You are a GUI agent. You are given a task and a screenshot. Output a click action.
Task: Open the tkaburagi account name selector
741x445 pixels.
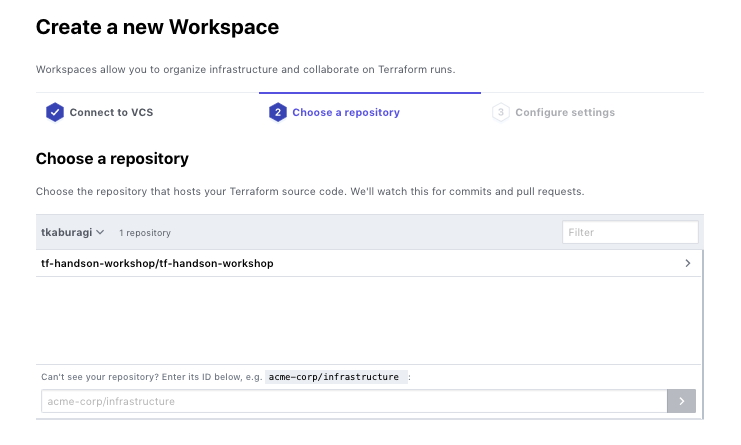(x=67, y=232)
